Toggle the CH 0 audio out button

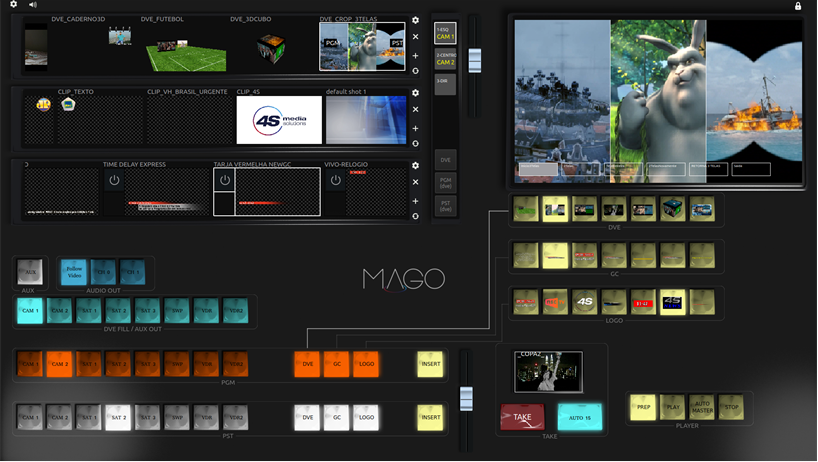(103, 272)
